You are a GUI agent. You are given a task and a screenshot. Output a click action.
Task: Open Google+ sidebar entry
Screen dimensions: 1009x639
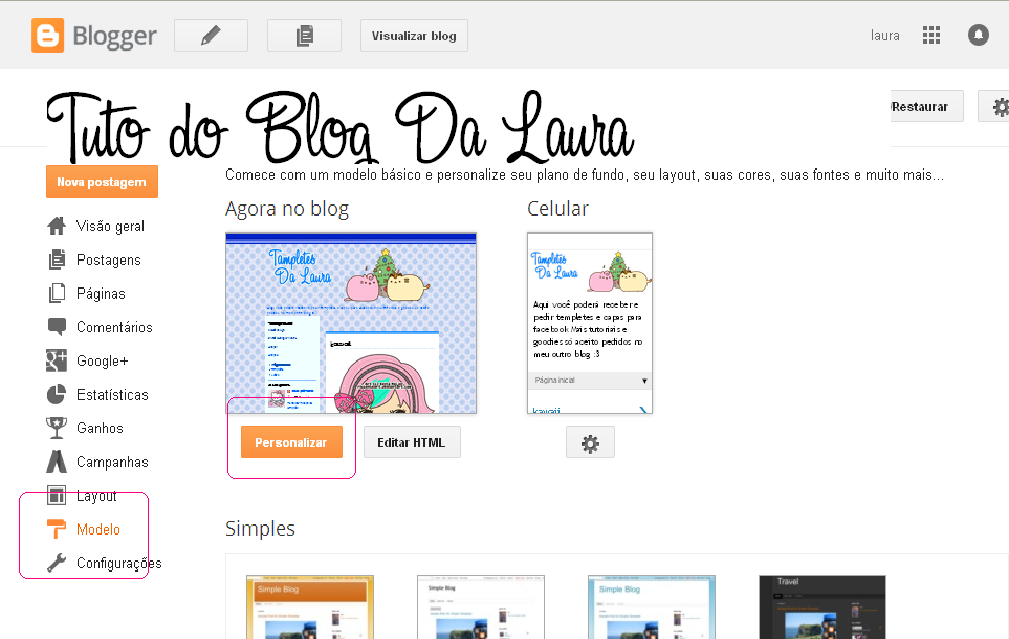tap(102, 361)
